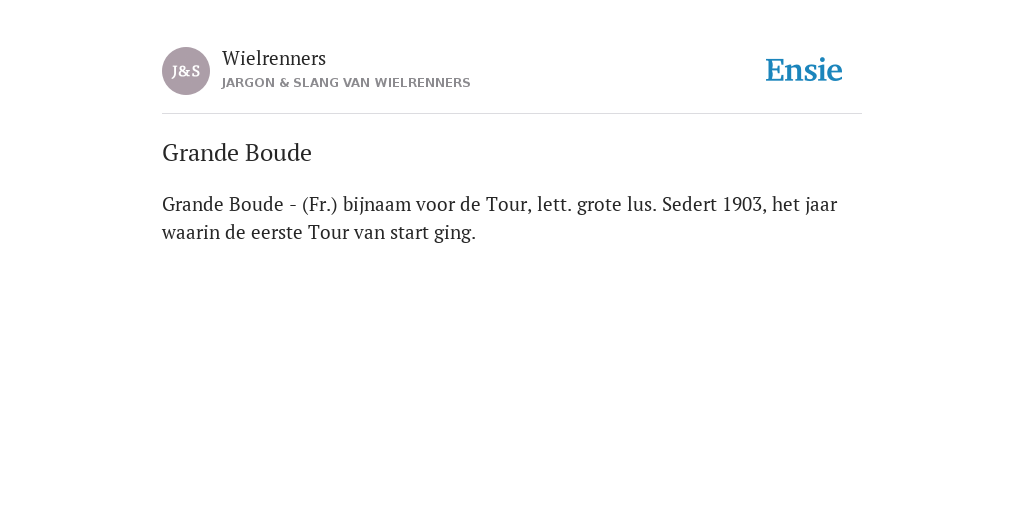Click the words het jaar in the first line
This screenshot has height=512, width=1024.
pos(805,205)
